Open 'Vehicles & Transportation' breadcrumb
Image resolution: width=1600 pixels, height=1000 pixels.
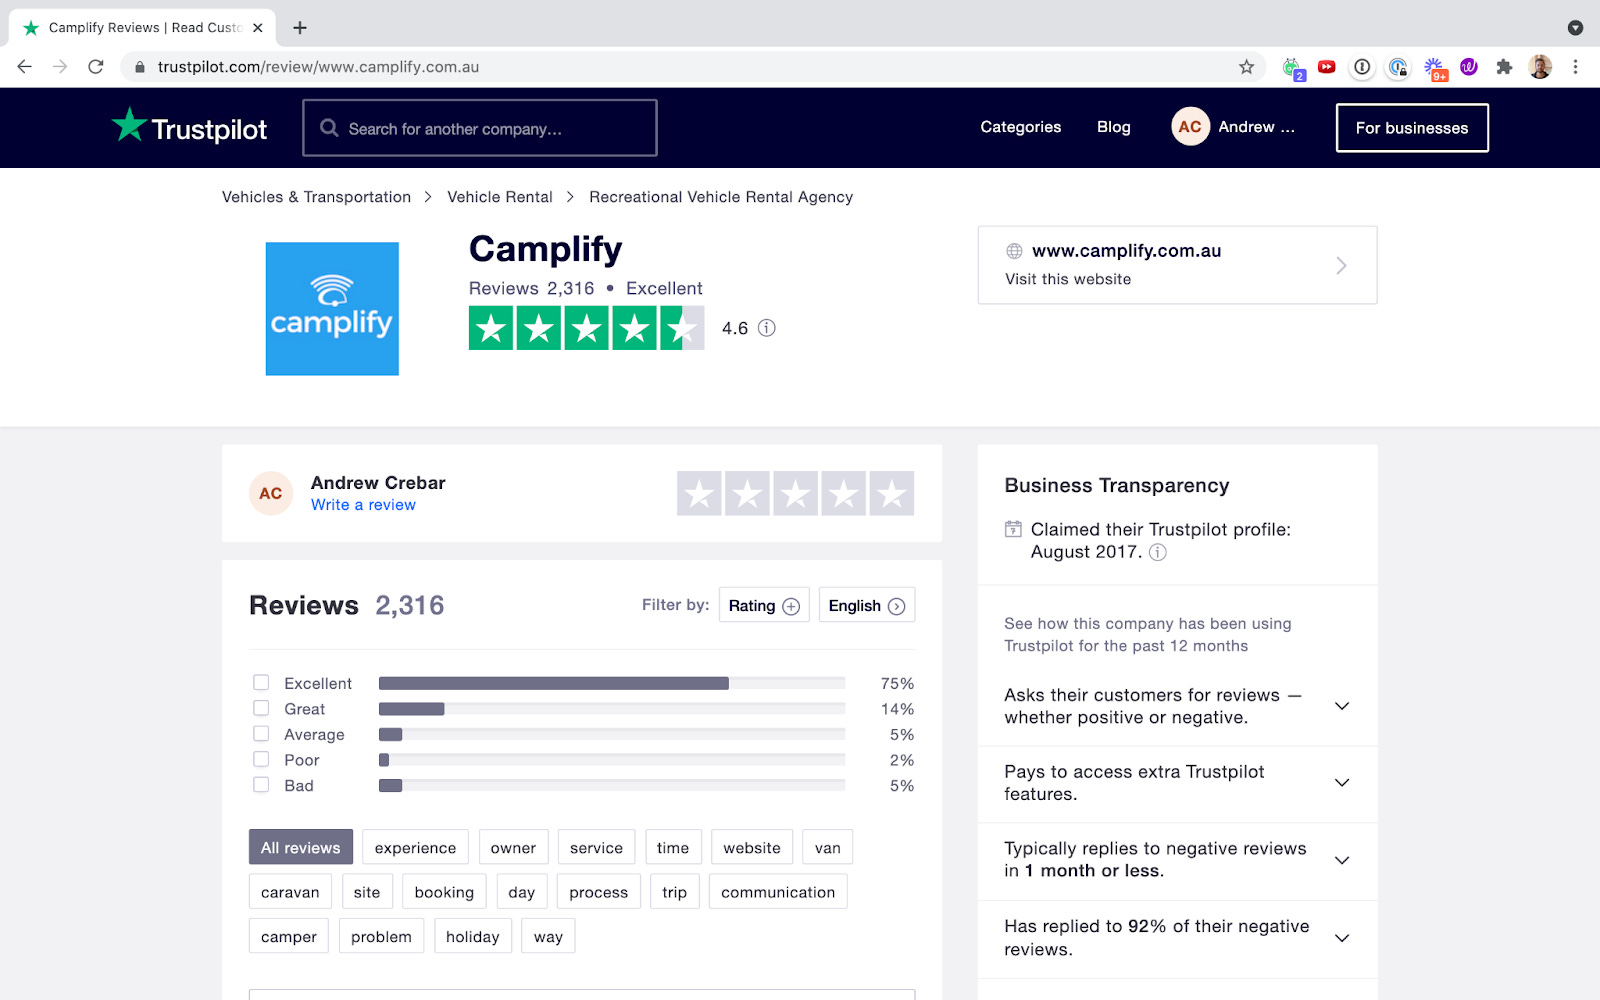point(316,197)
